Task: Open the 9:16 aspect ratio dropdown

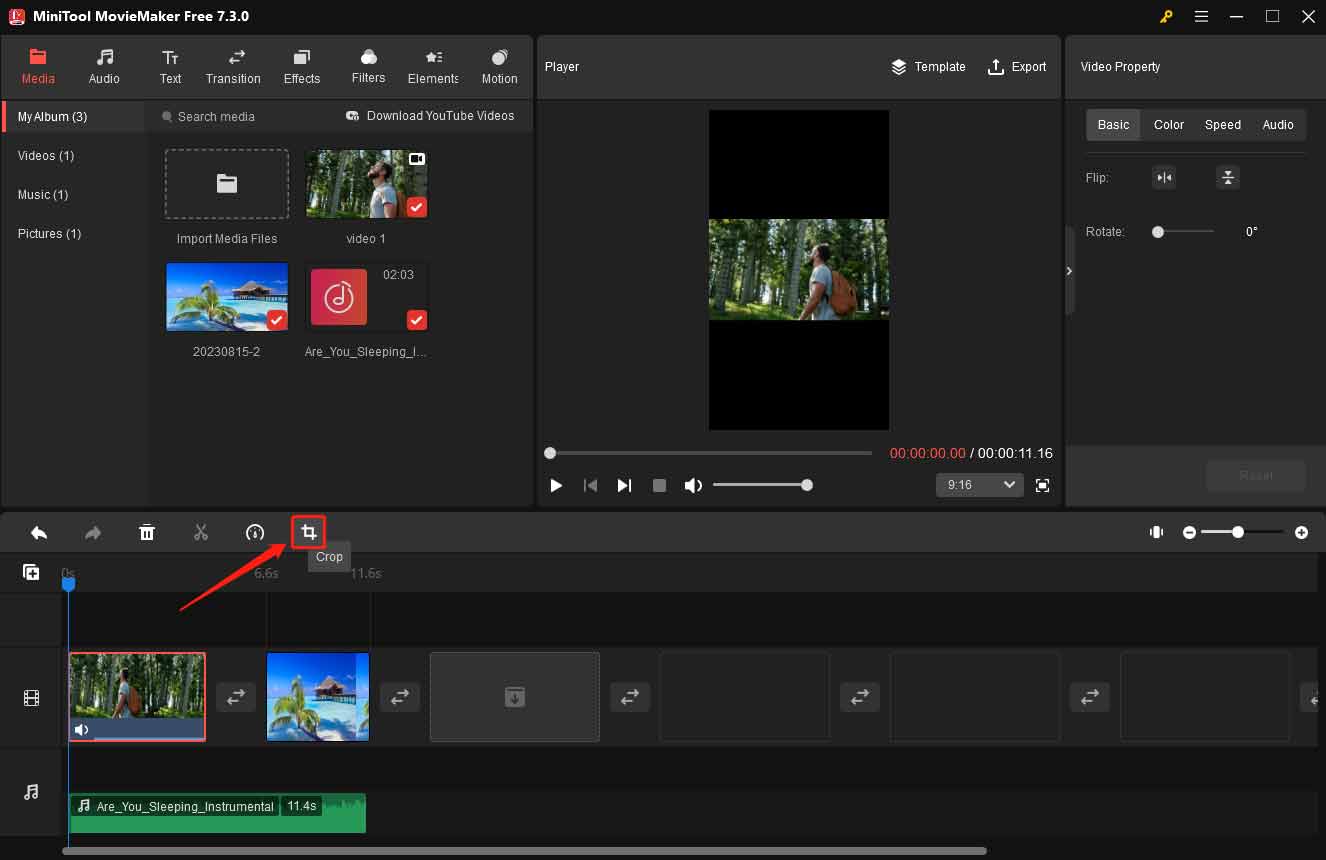Action: pos(980,485)
